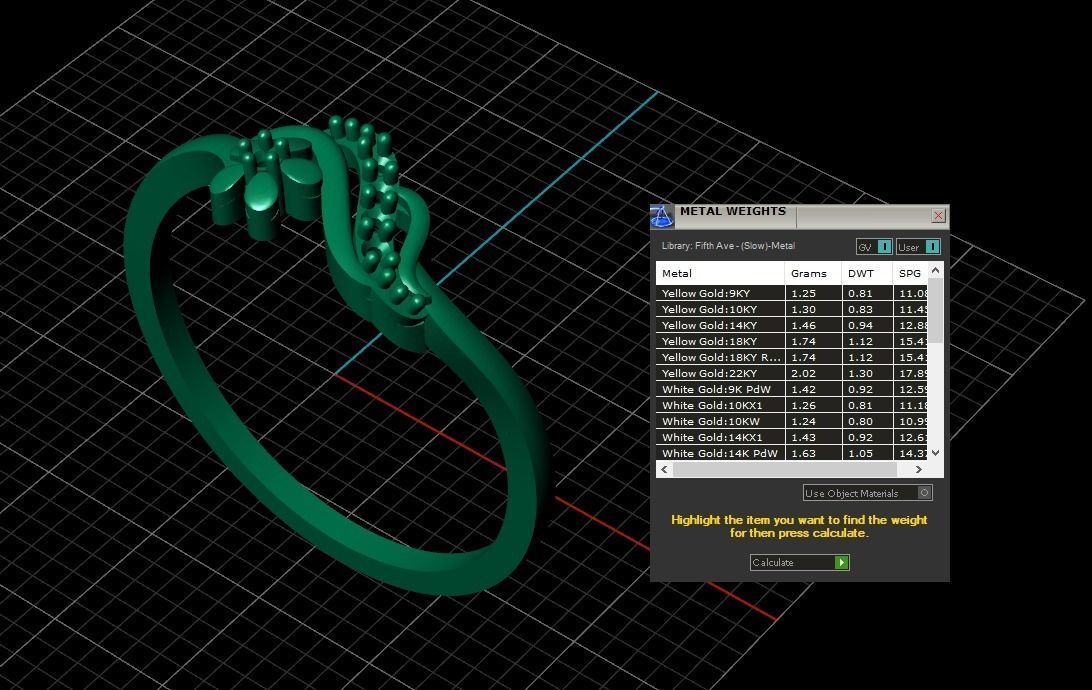Select the White Gold:10KX1 row
The height and width of the screenshot is (690, 1092).
click(791, 405)
